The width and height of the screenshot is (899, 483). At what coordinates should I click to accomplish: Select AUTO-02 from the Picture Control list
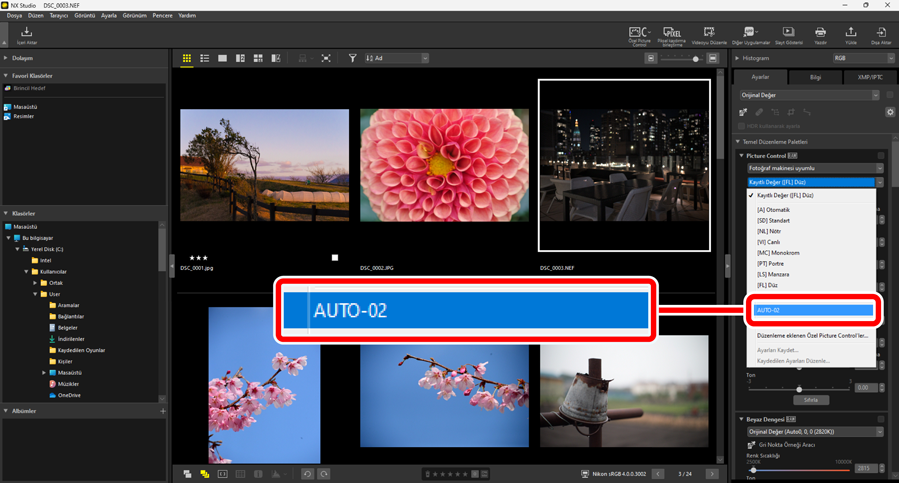814,310
